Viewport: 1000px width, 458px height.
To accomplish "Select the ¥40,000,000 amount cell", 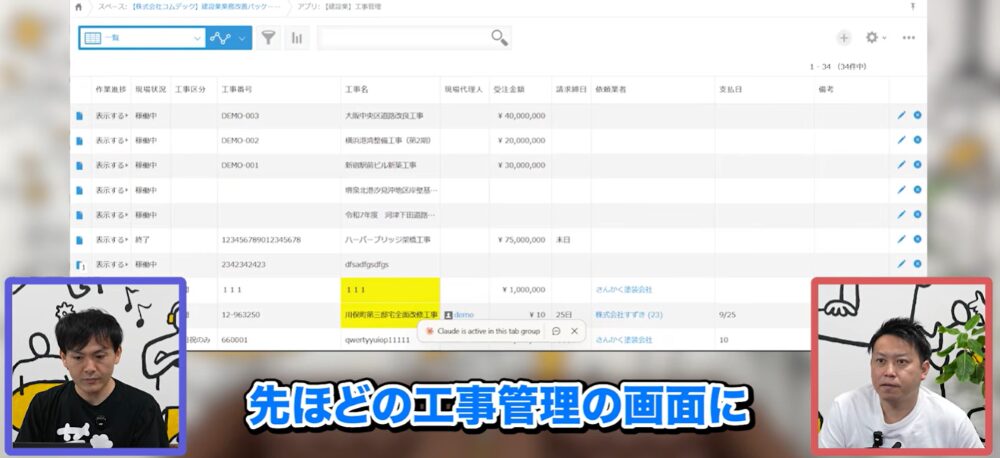I will pos(521,116).
